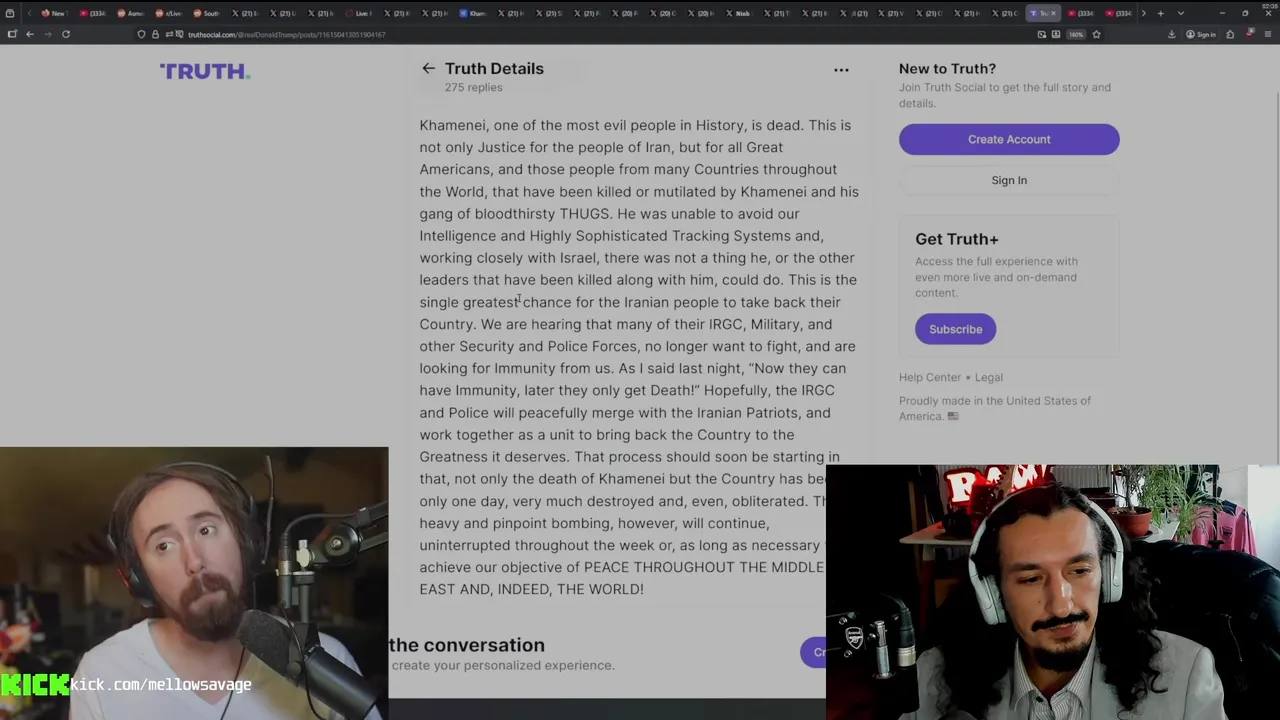Click the 160% zoom level indicator
Screen dimensions: 1280x720
[x=1076, y=34]
